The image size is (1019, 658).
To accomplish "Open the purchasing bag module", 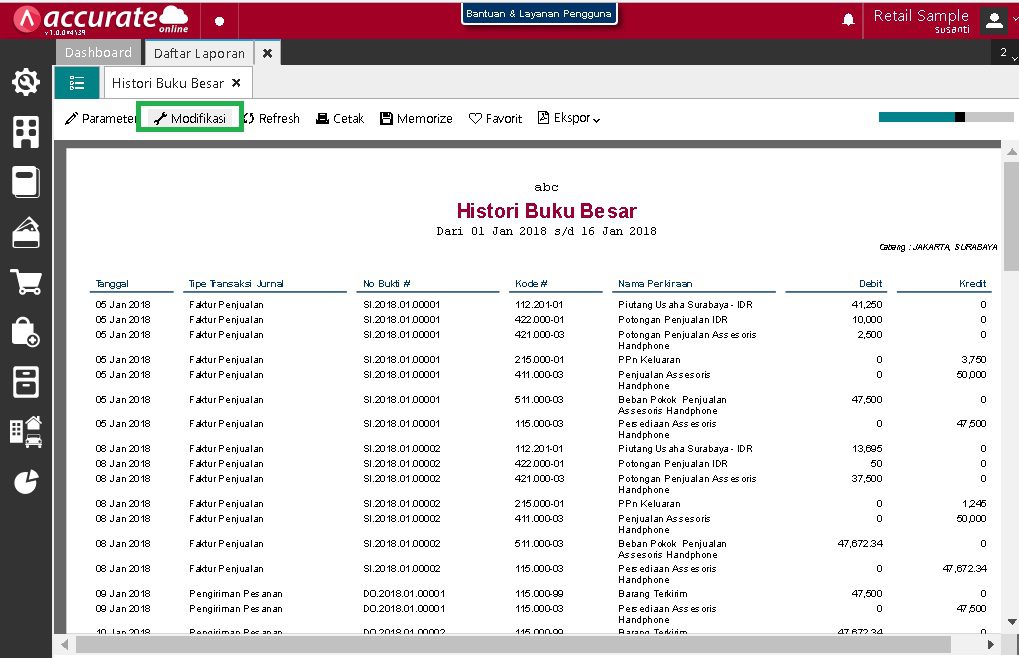I will coord(26,332).
